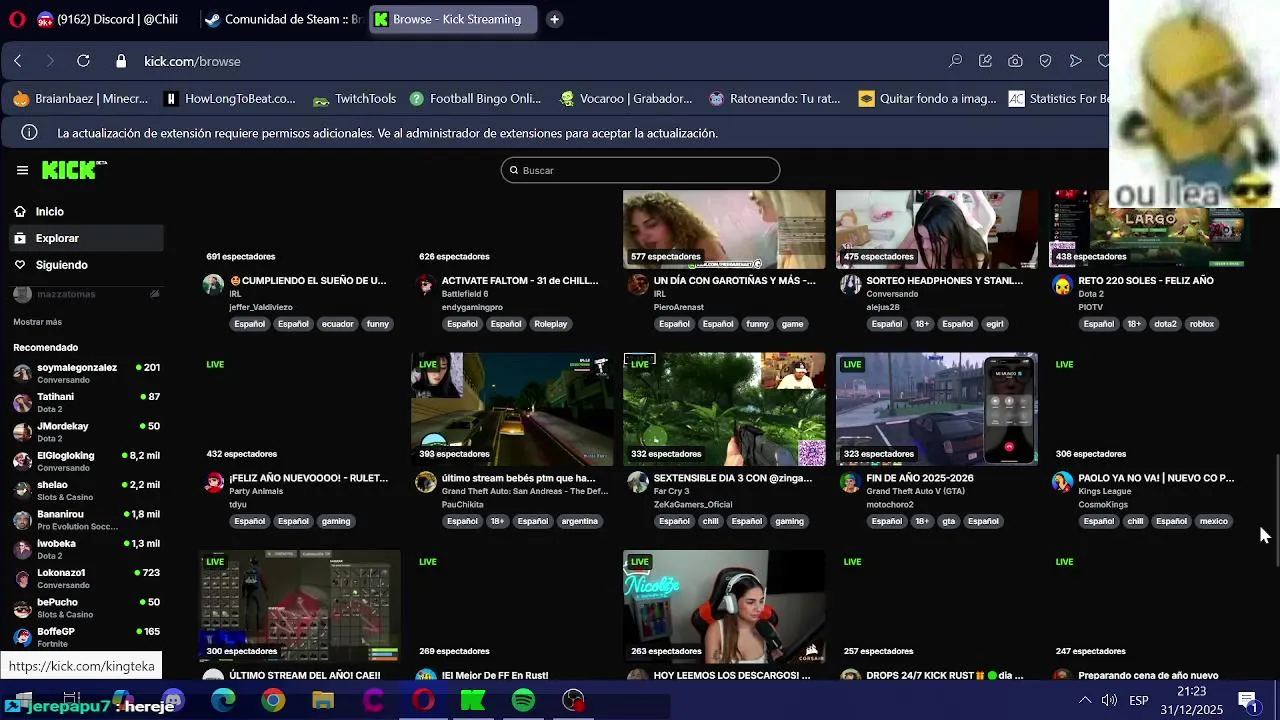The width and height of the screenshot is (1280, 720).
Task: Open SORTEO HEADPHONES stream title
Action: (944, 281)
